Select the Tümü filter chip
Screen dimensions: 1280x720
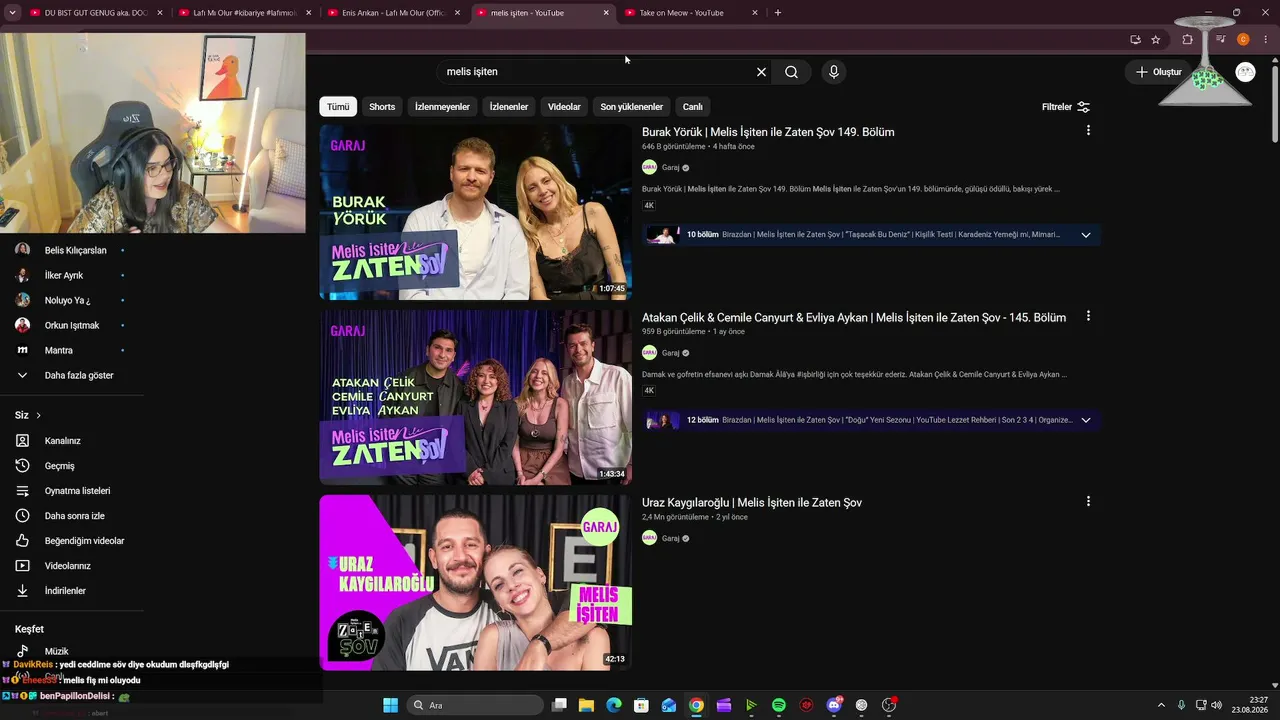coord(338,107)
